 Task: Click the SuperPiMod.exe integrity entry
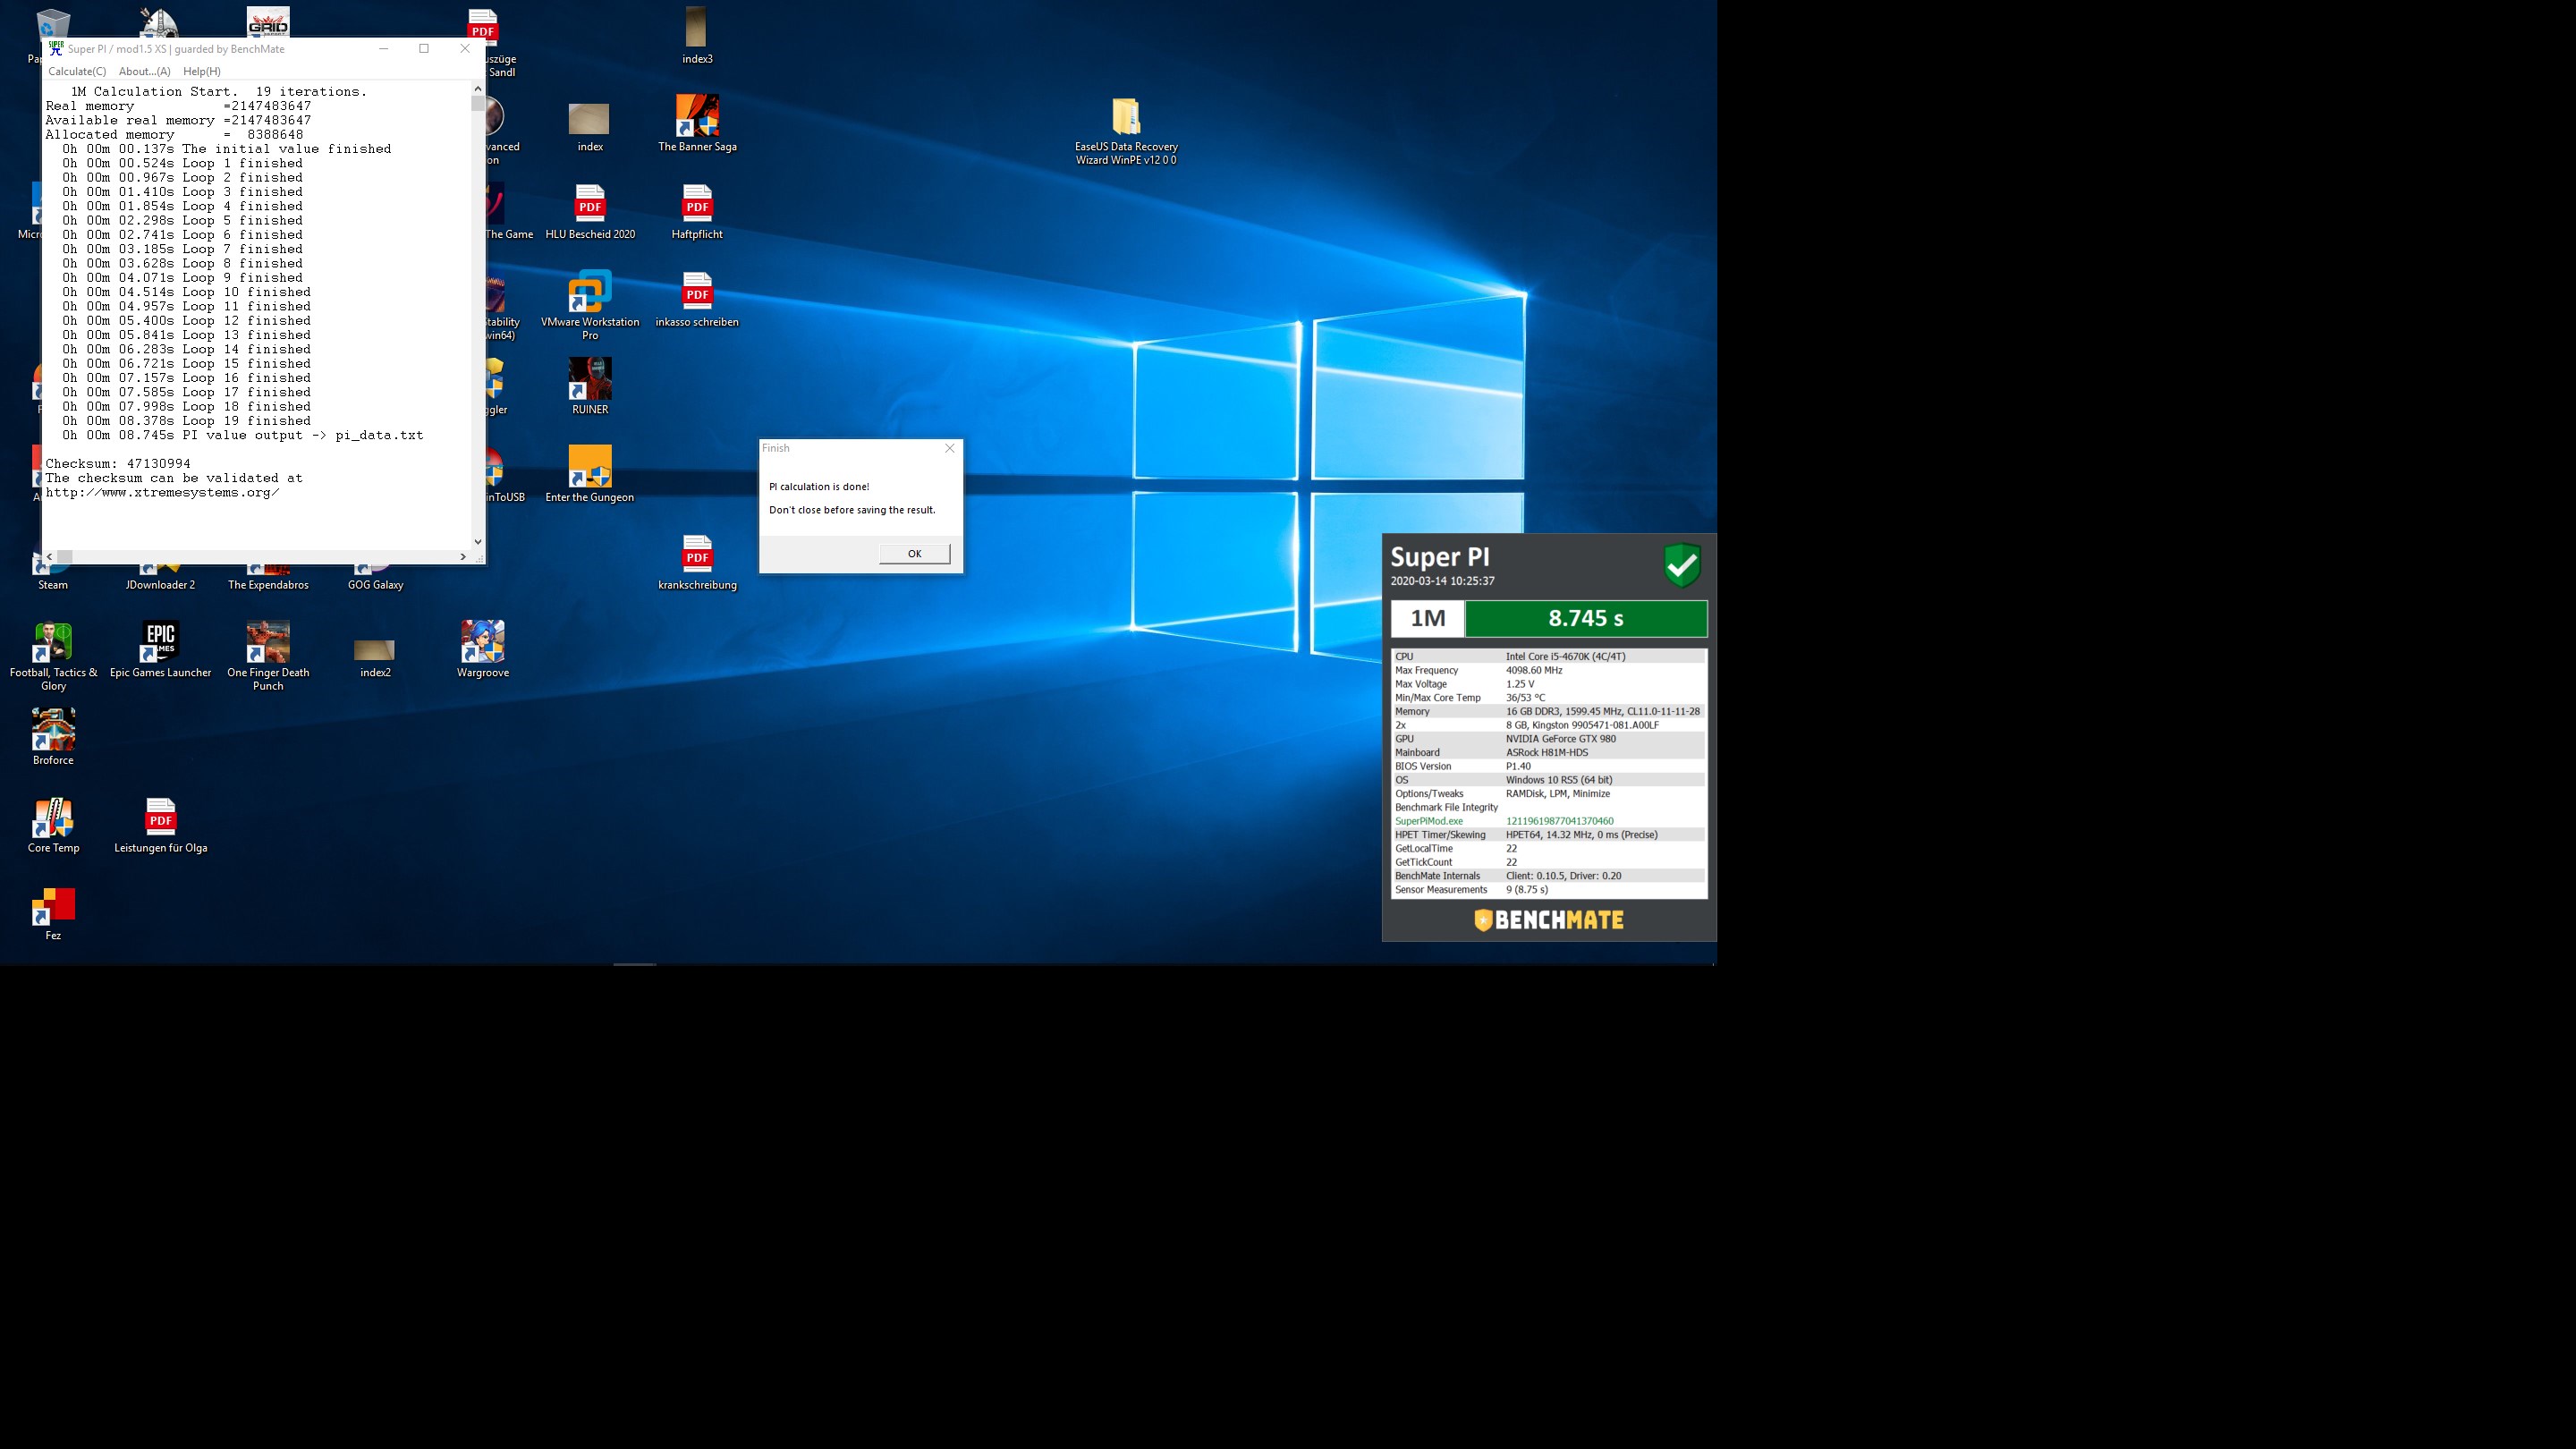coord(1429,821)
